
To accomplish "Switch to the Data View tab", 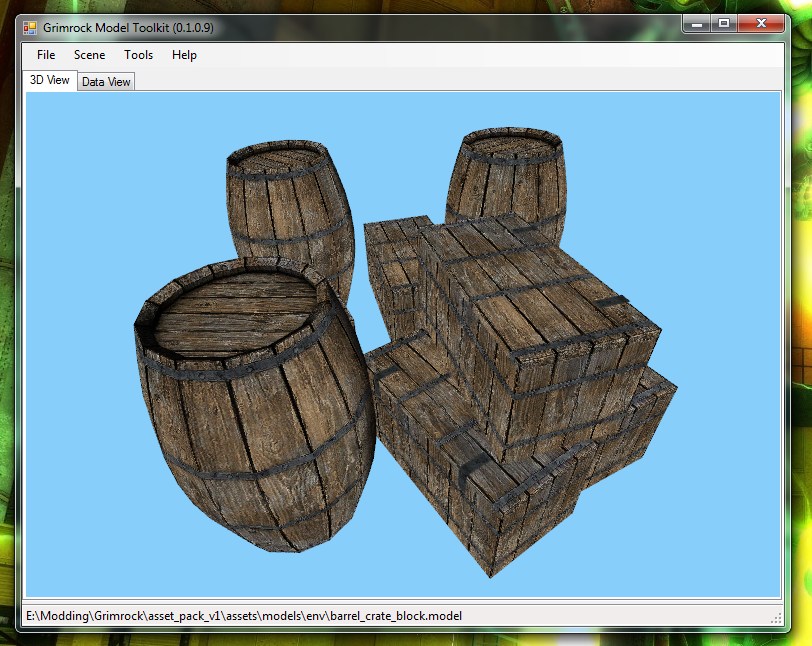I will pyautogui.click(x=106, y=82).
